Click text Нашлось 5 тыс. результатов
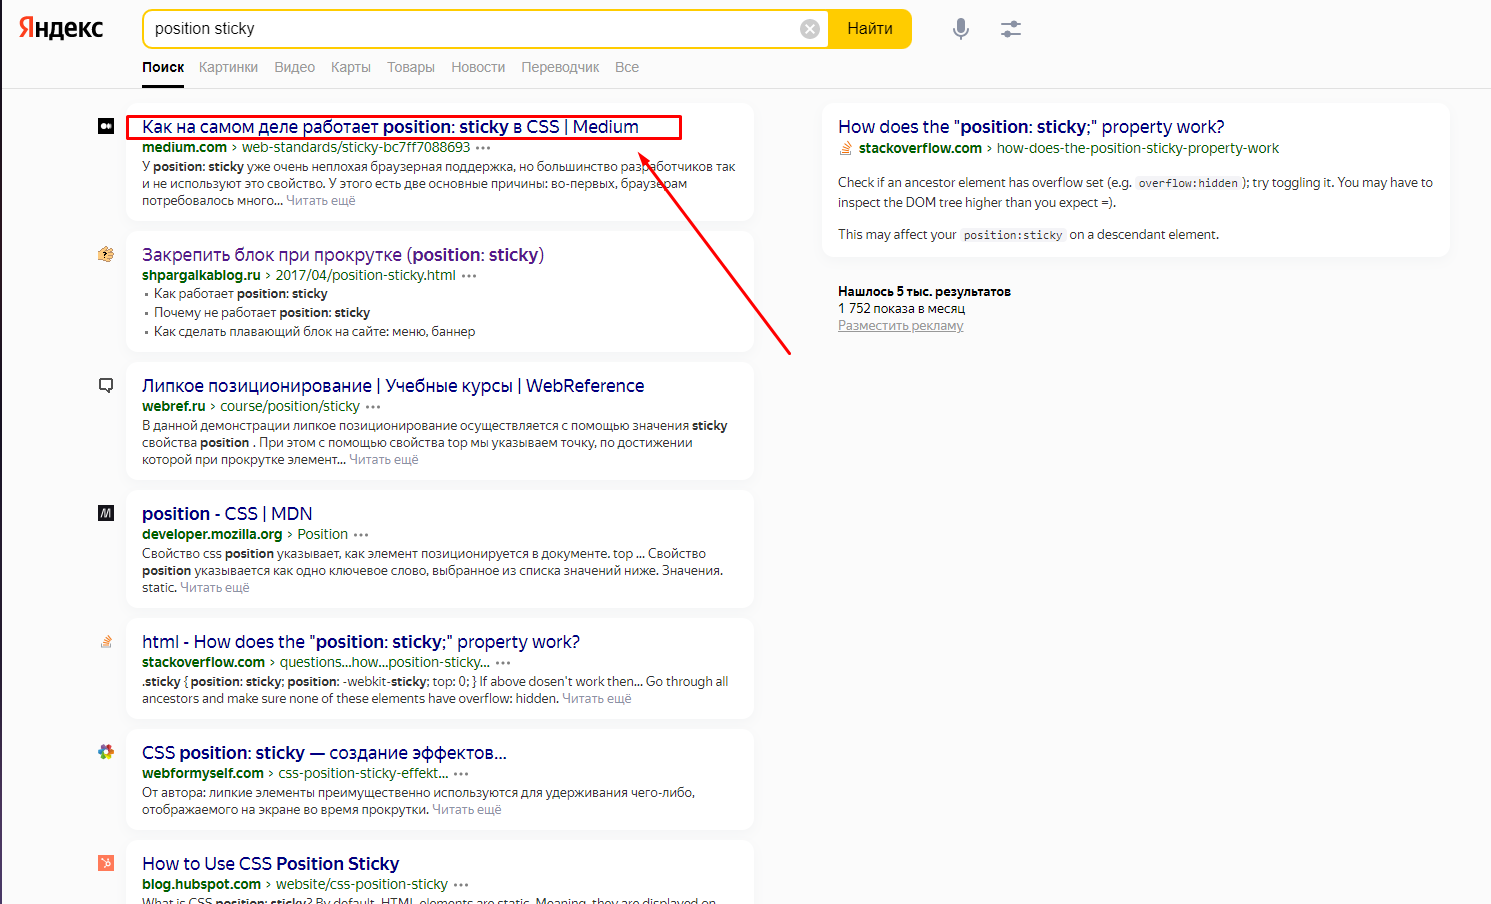Image resolution: width=1491 pixels, height=904 pixels. point(924,292)
